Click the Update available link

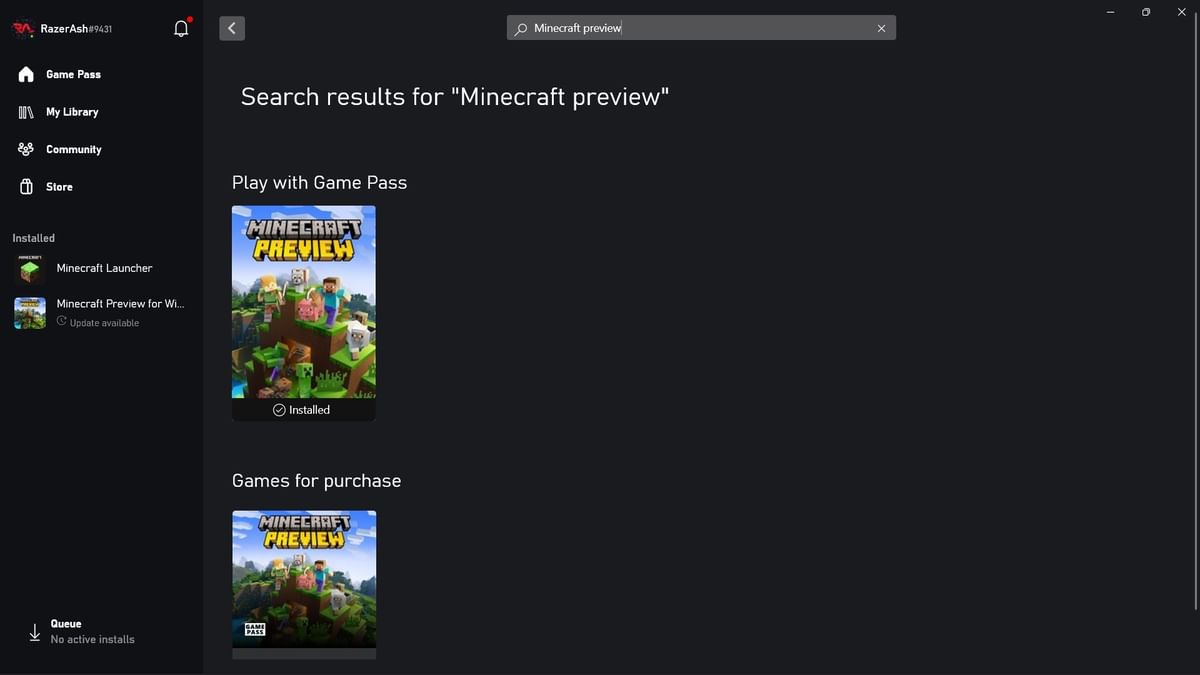pos(98,322)
